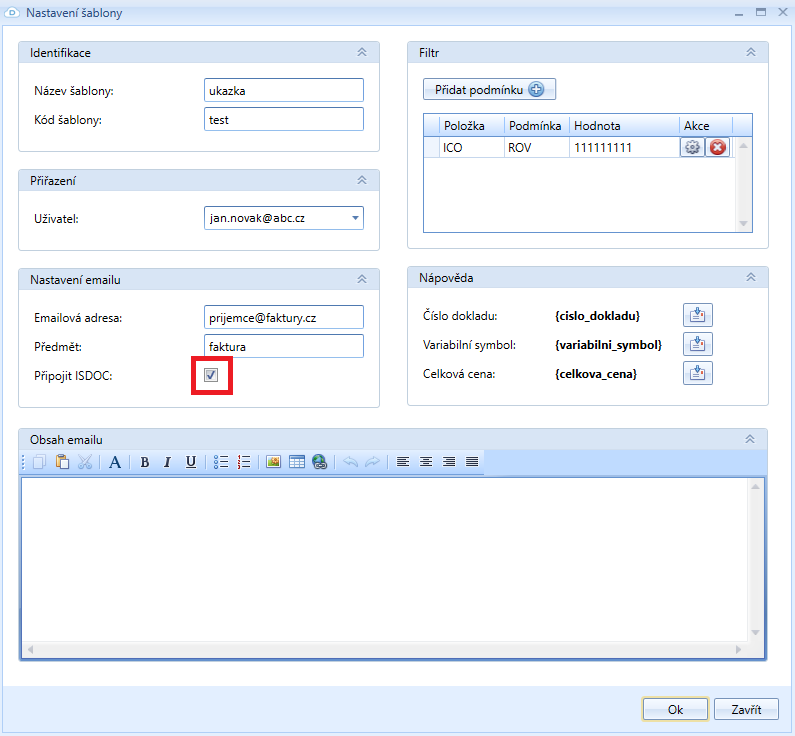Insert a bulleted list
Viewport: 795px width, 736px height.
pos(222,462)
